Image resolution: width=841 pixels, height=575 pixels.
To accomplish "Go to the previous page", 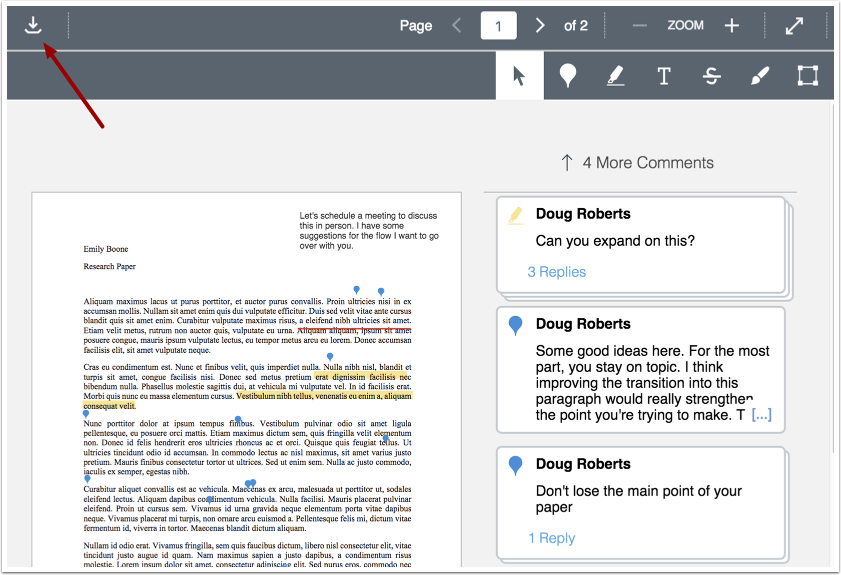I will (457, 25).
